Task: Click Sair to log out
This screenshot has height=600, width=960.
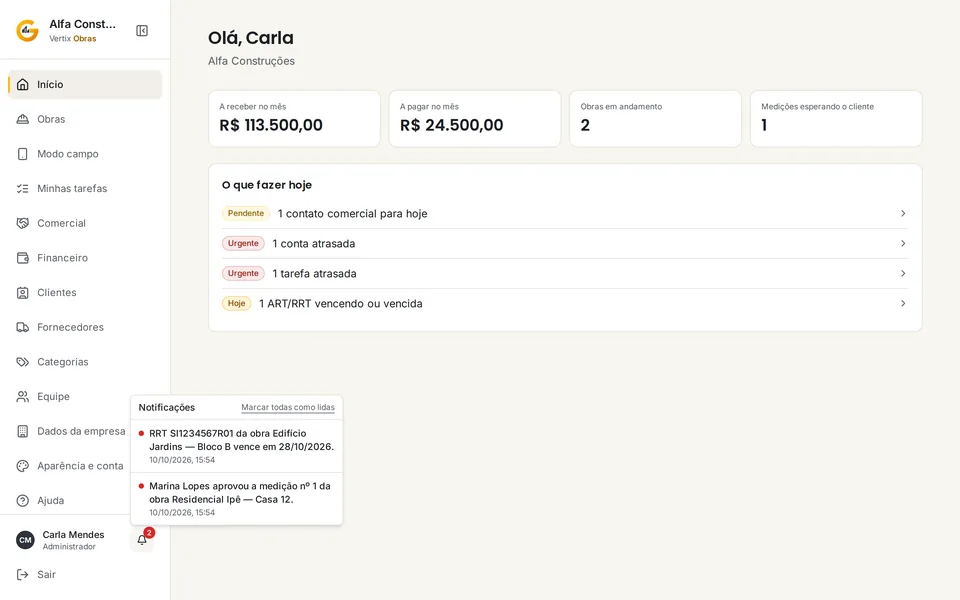Action: [x=85, y=574]
